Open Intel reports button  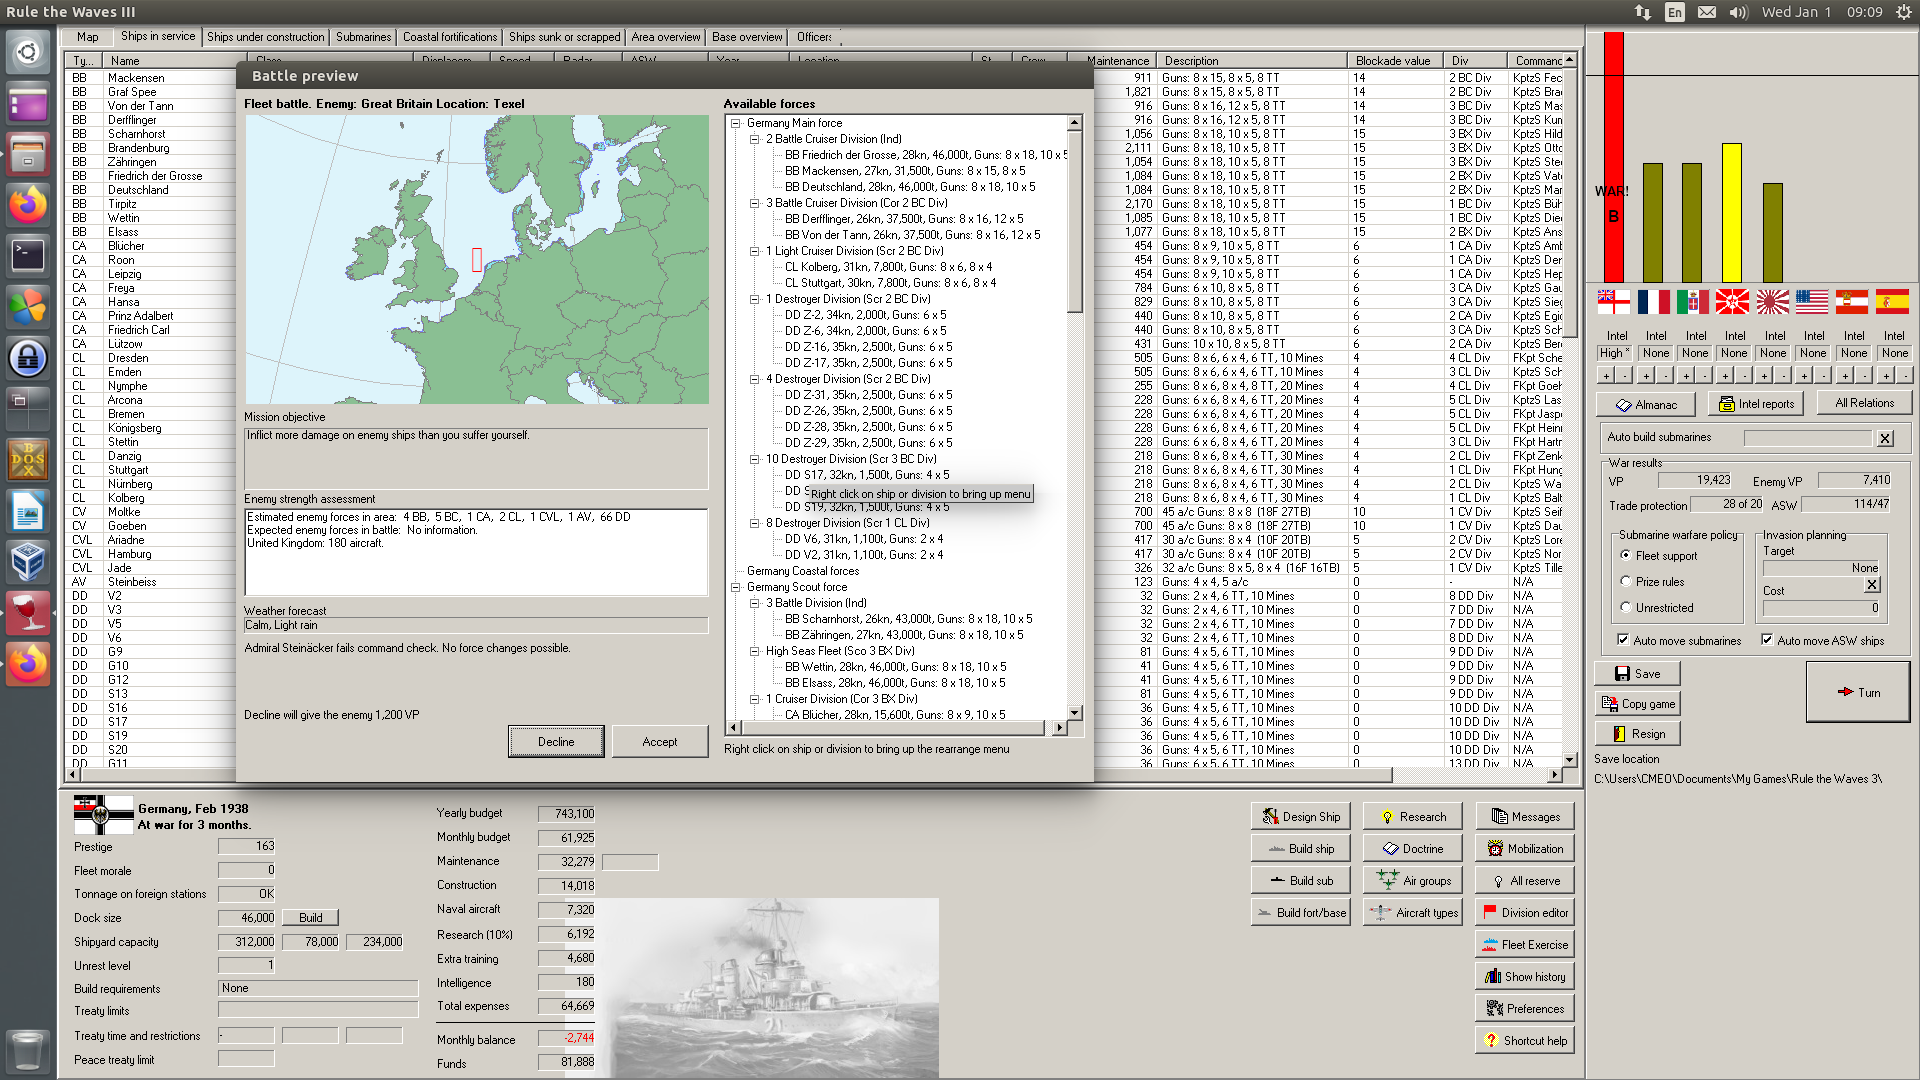[1755, 404]
